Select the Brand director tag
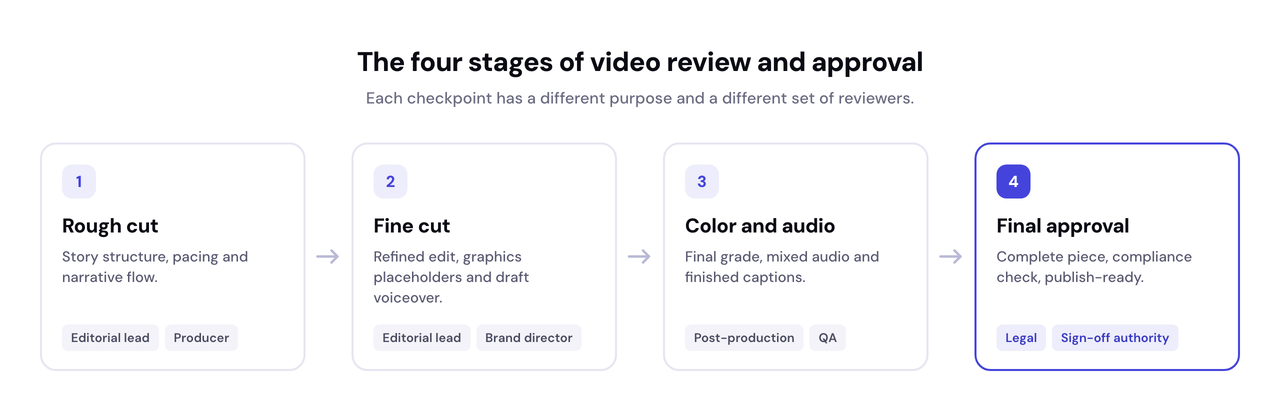 coord(529,338)
